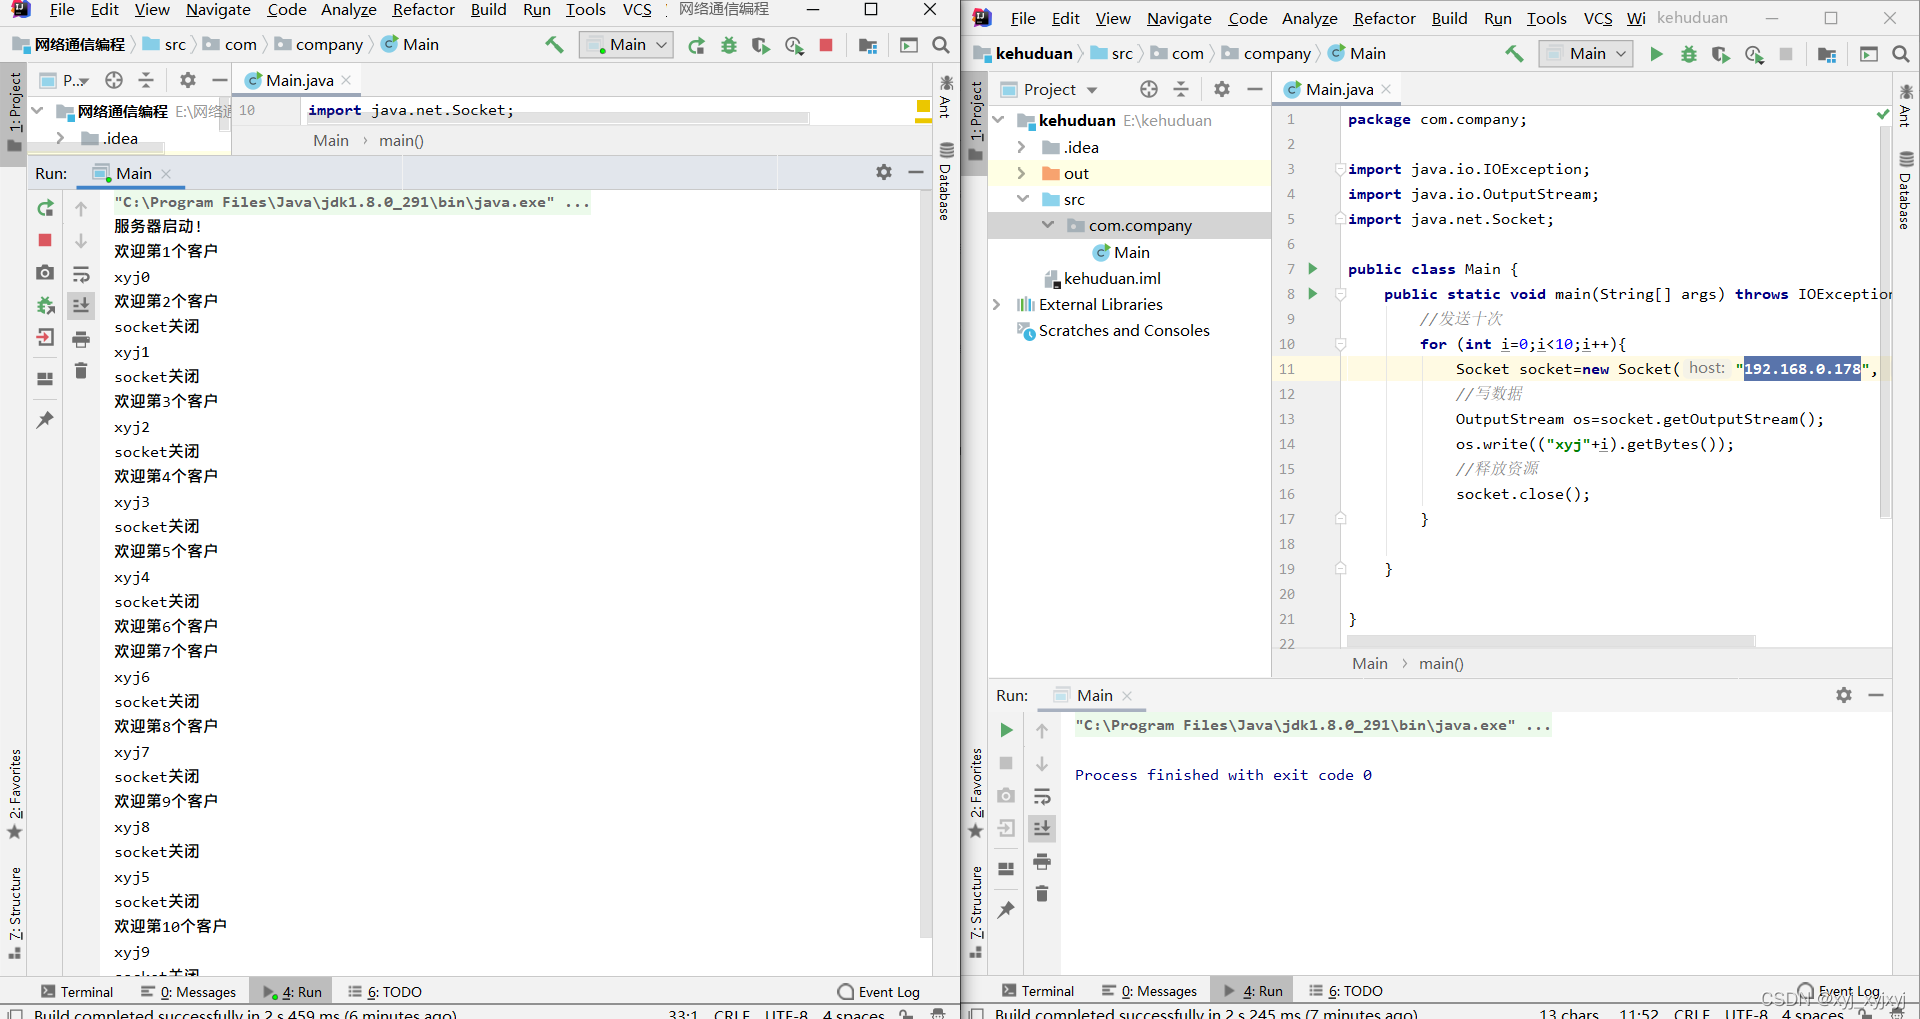Toggle scroll to end in kehuduan console
The image size is (1920, 1019).
1042,828
